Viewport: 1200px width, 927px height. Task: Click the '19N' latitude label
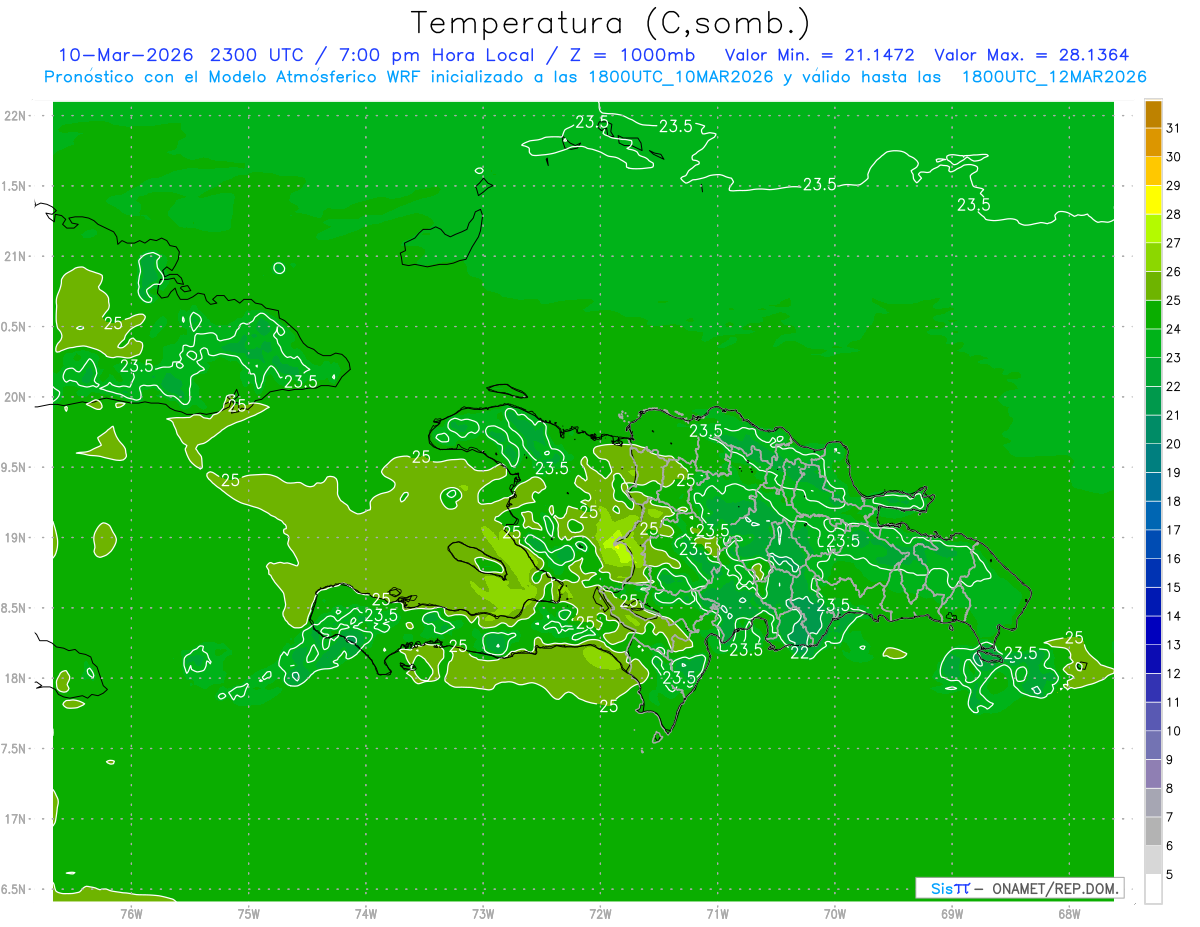pos(16,538)
